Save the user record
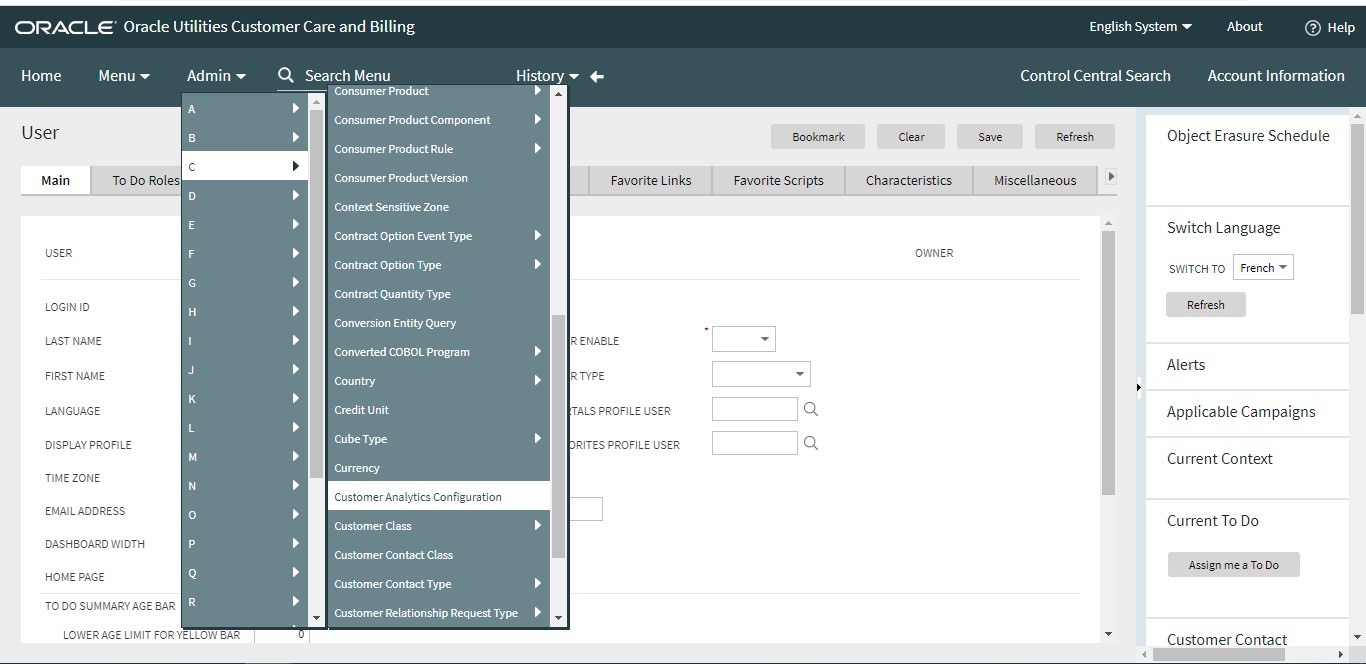Screen dimensions: 1366x664 989,136
